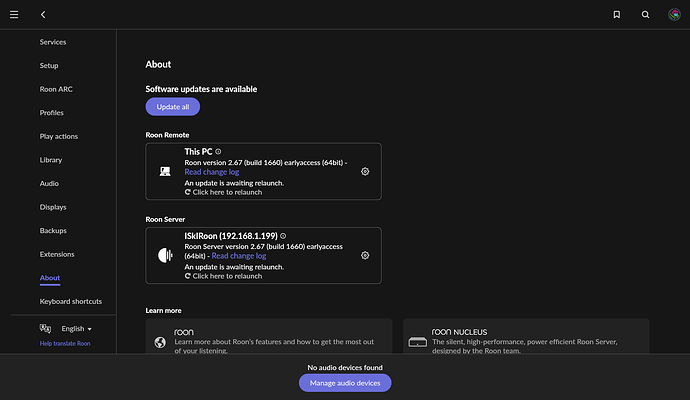
Task: Open the Roon Nucleus learn more card
Action: 526,337
